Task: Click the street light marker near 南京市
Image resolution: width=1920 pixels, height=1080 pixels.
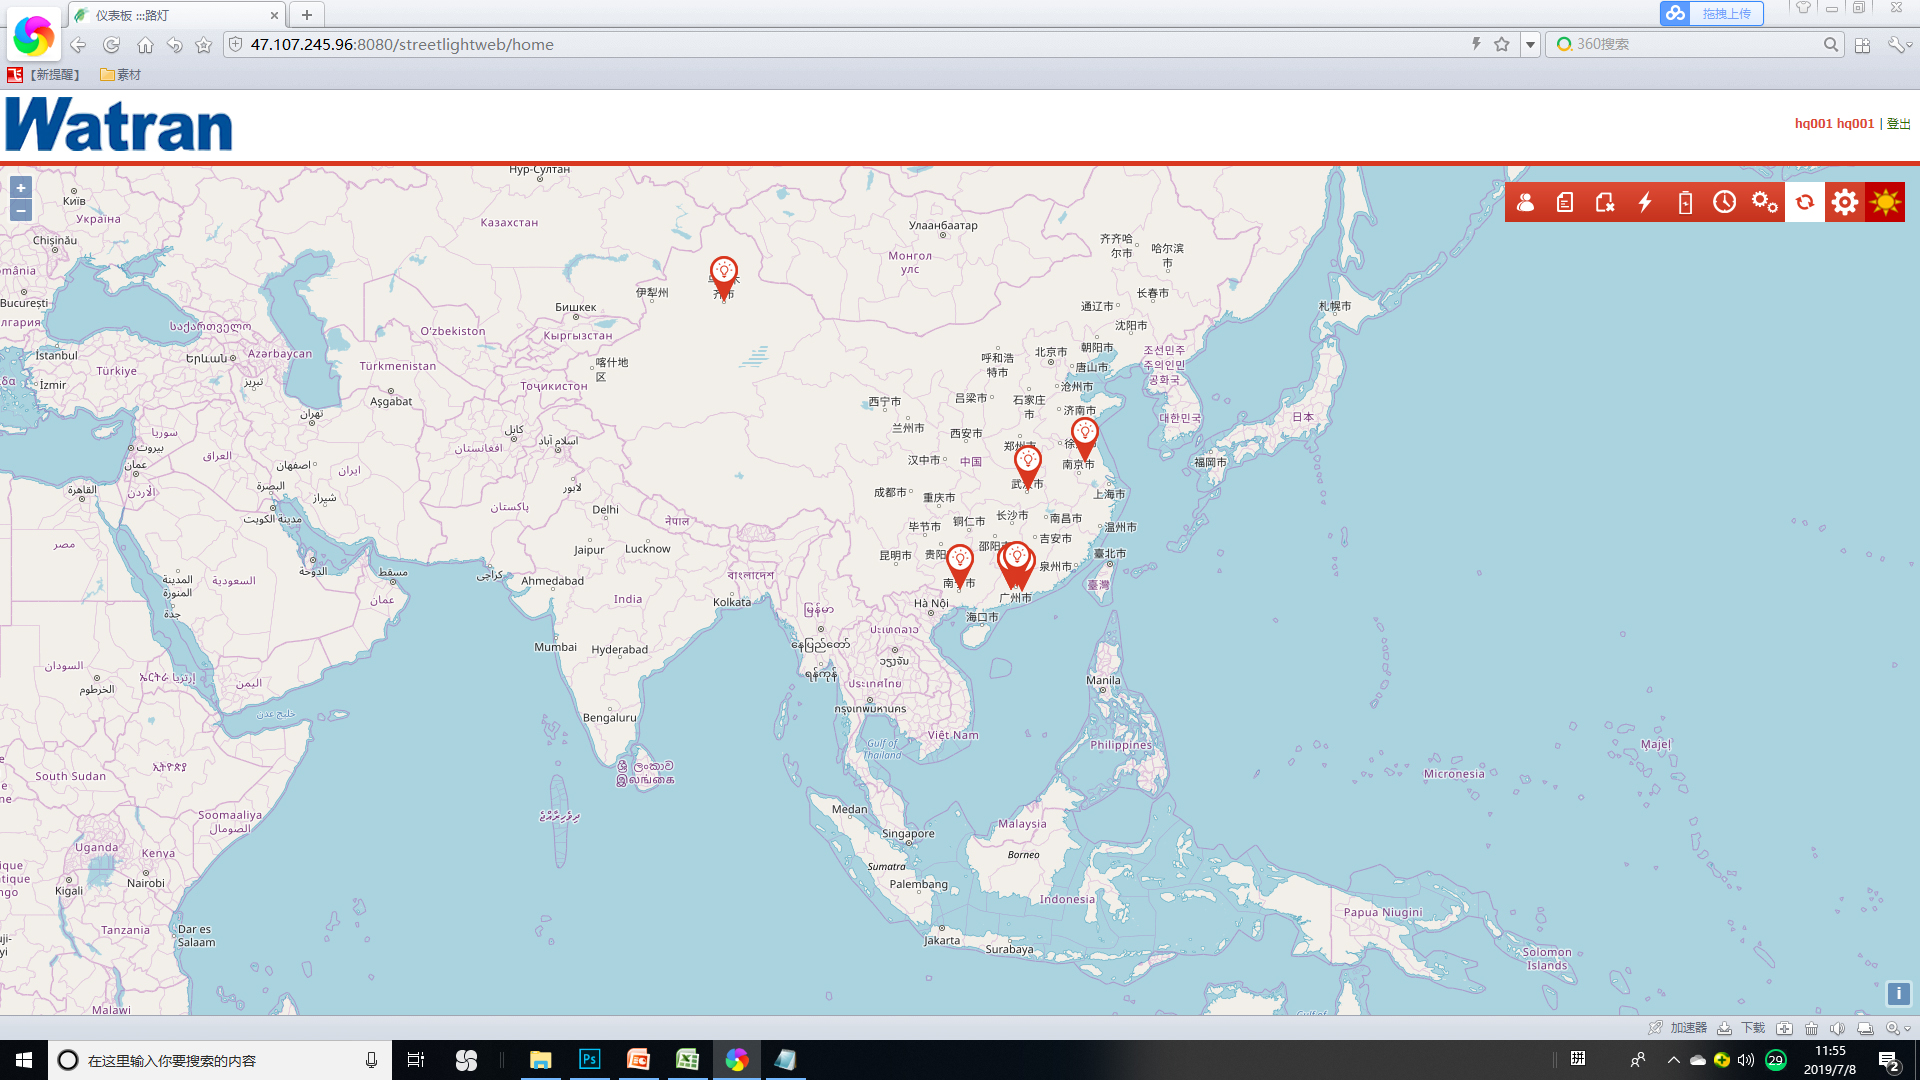Action: coord(1084,434)
